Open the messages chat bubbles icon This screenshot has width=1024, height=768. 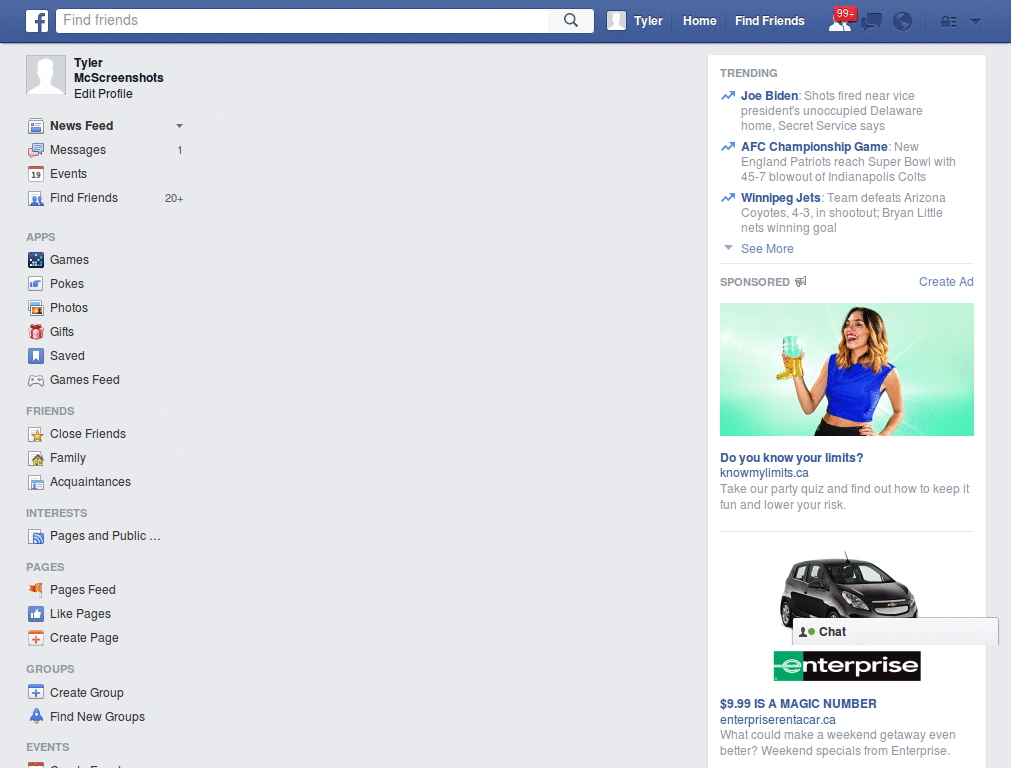(871, 22)
